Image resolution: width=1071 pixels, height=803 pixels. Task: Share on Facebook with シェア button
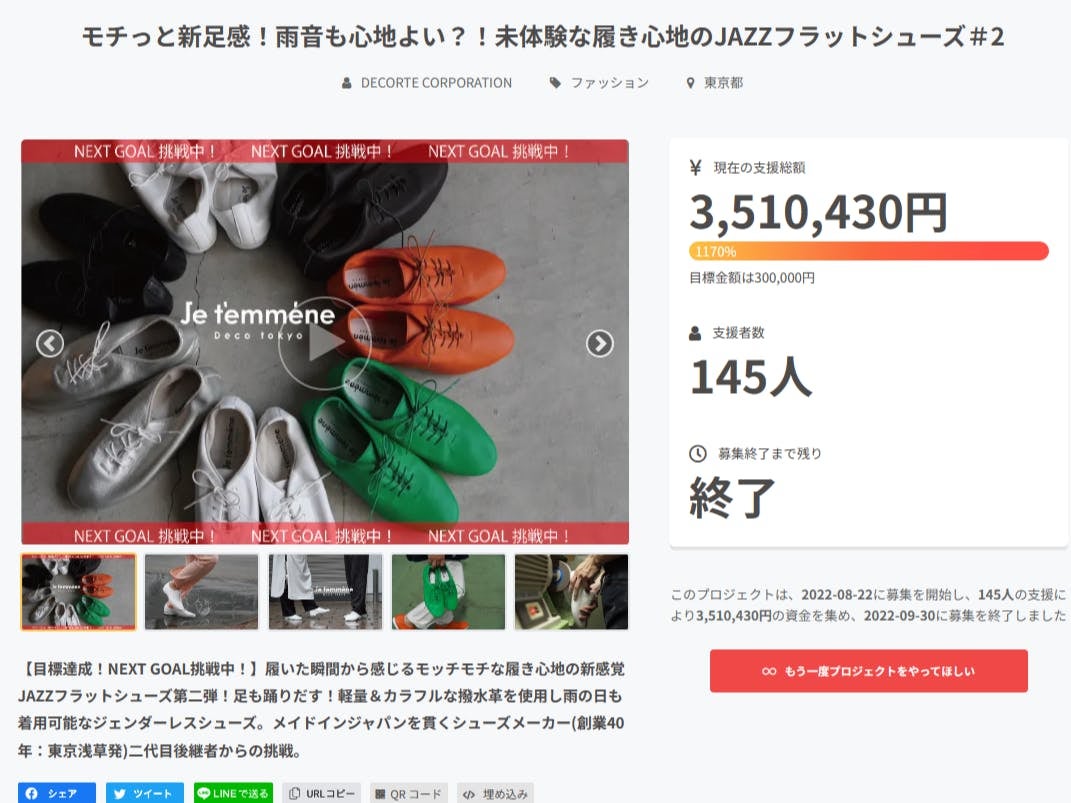57,793
